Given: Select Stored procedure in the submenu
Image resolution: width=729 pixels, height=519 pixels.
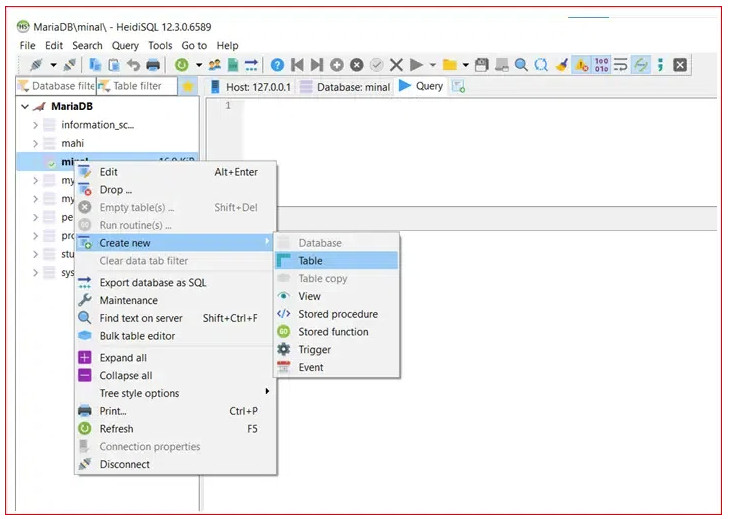Looking at the screenshot, I should pos(337,314).
